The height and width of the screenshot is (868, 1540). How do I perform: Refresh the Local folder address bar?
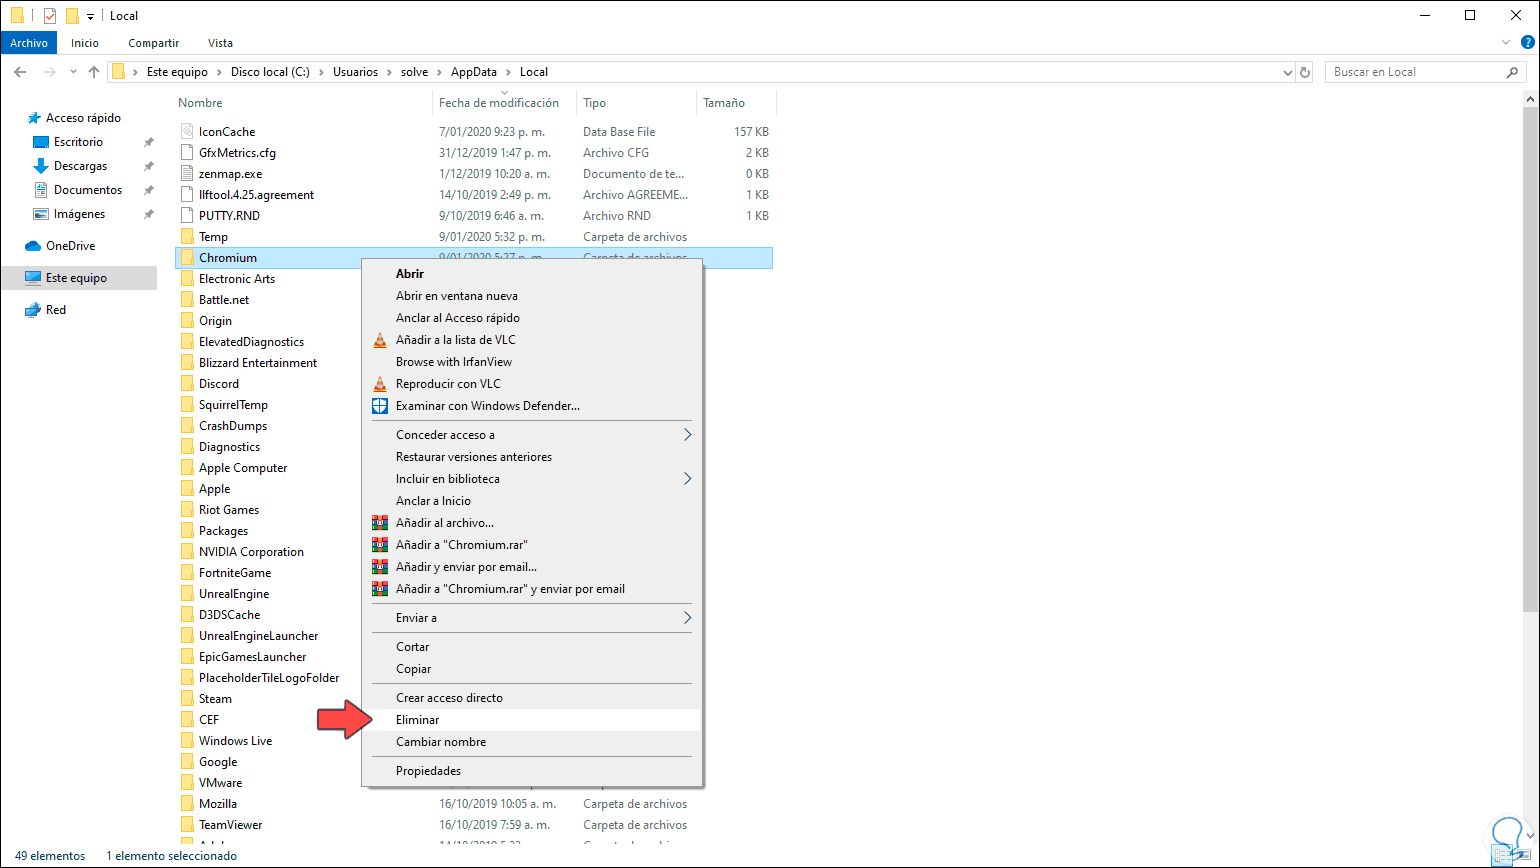(1305, 72)
